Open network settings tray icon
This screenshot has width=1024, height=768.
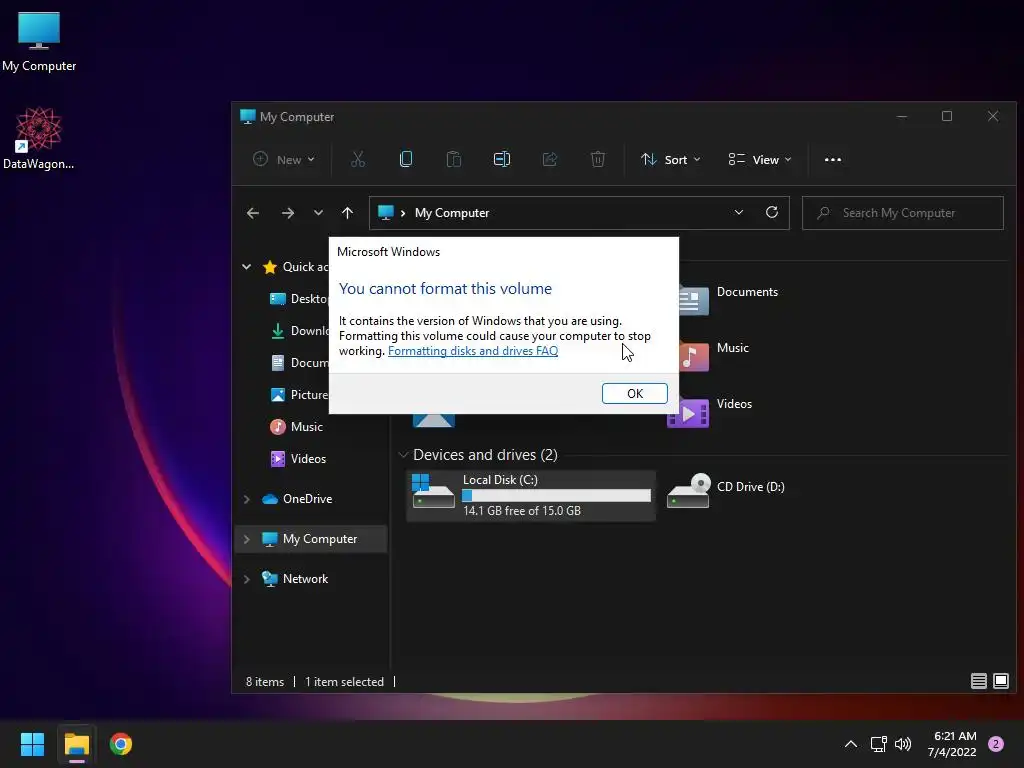tap(878, 744)
